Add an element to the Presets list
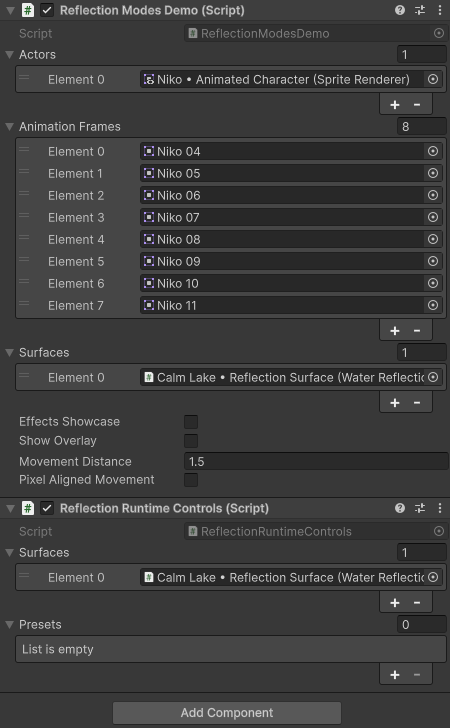The image size is (450, 728). tap(395, 674)
